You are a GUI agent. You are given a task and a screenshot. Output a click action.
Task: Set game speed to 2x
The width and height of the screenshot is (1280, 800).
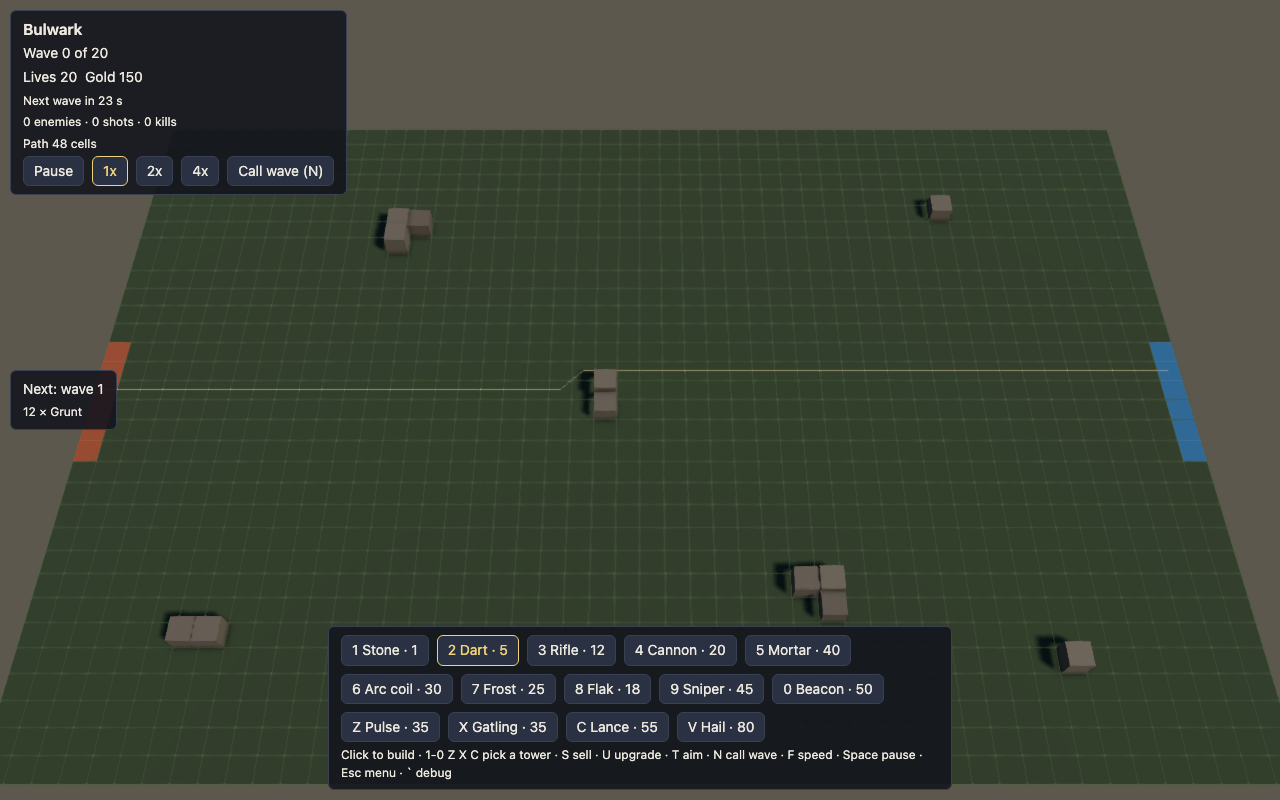pos(154,171)
